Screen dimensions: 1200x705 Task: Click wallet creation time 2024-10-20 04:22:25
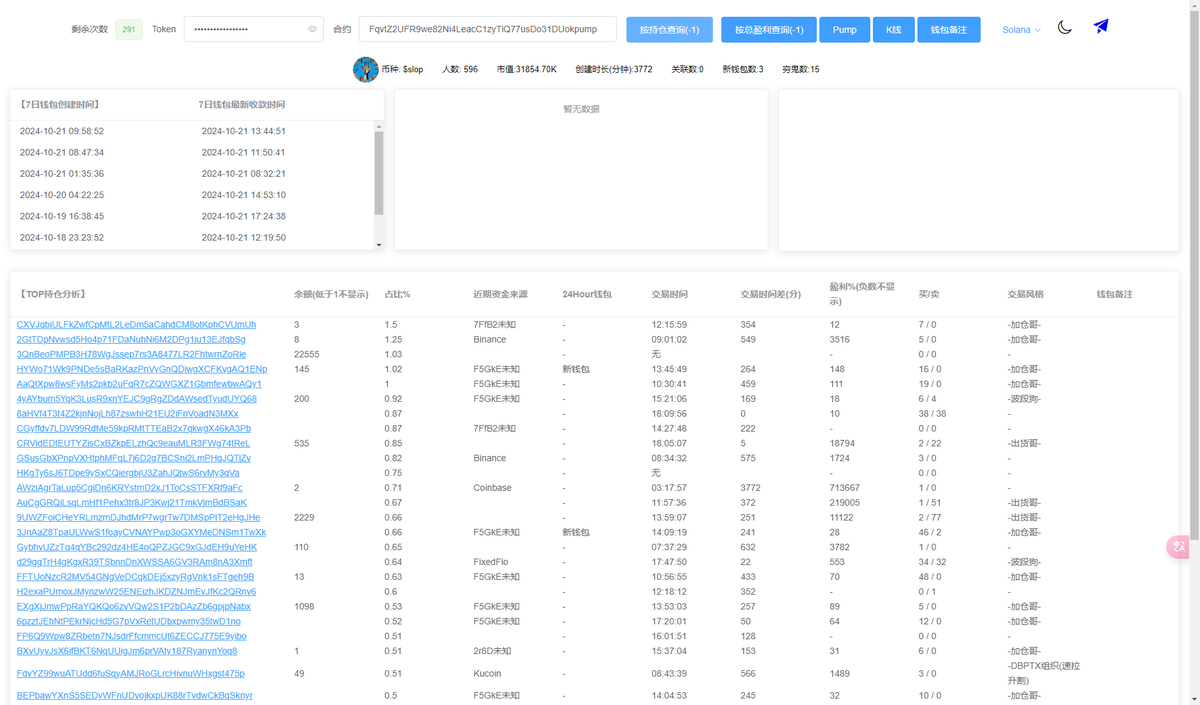pos(62,195)
